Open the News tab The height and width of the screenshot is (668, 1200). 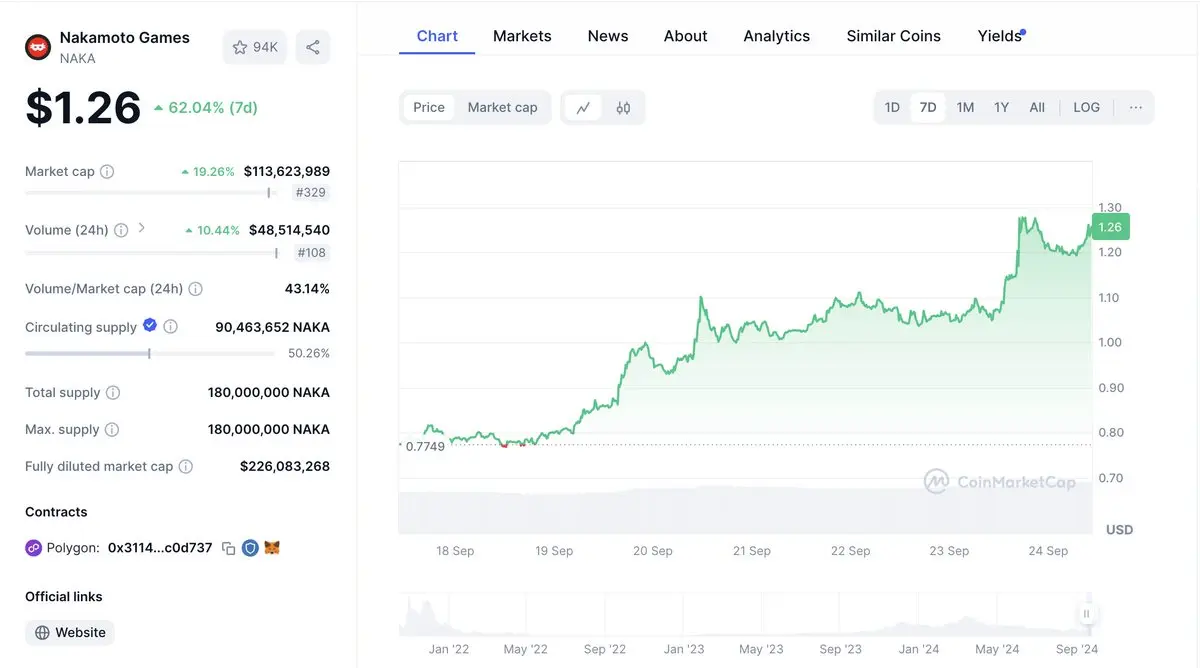click(x=608, y=36)
